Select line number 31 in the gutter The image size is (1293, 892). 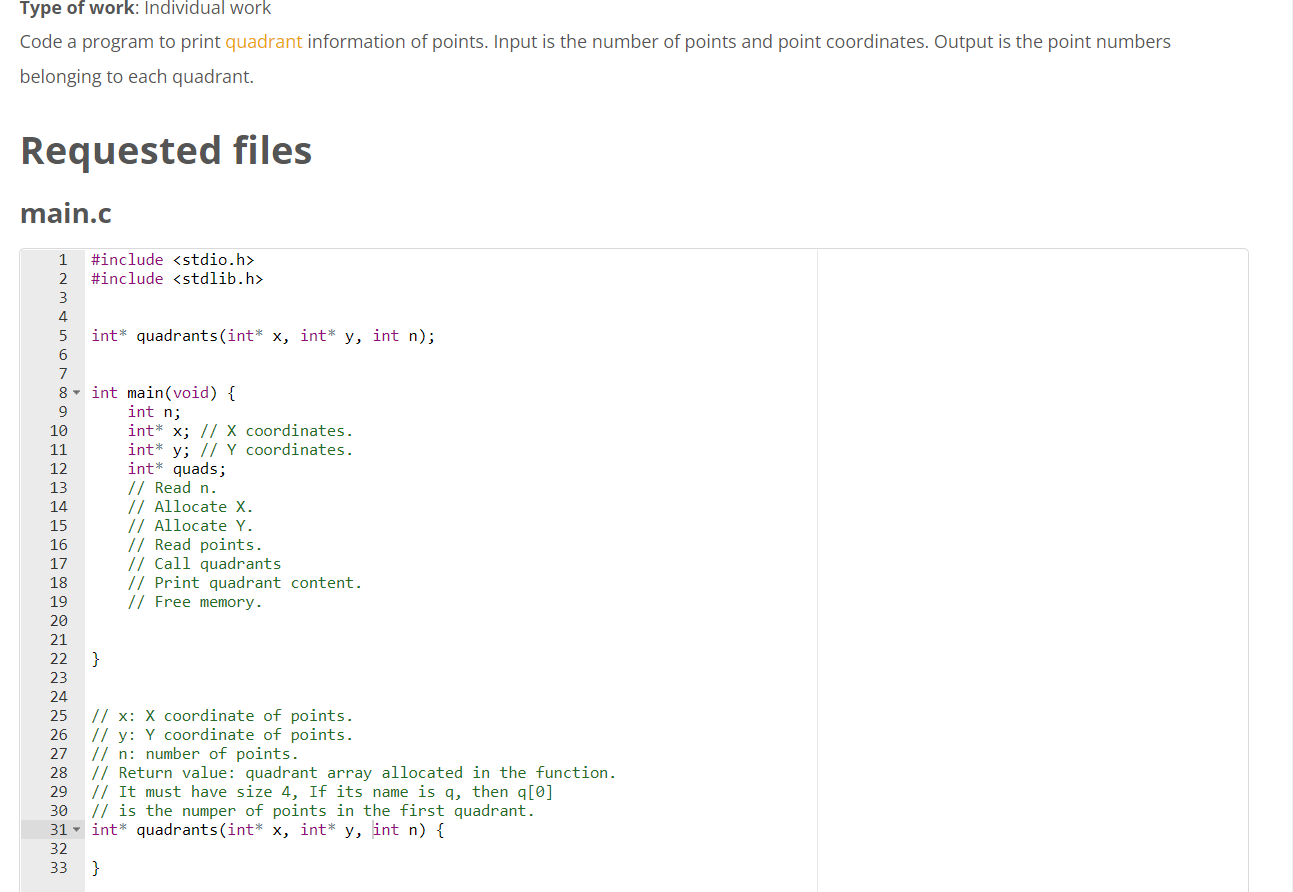click(x=58, y=829)
